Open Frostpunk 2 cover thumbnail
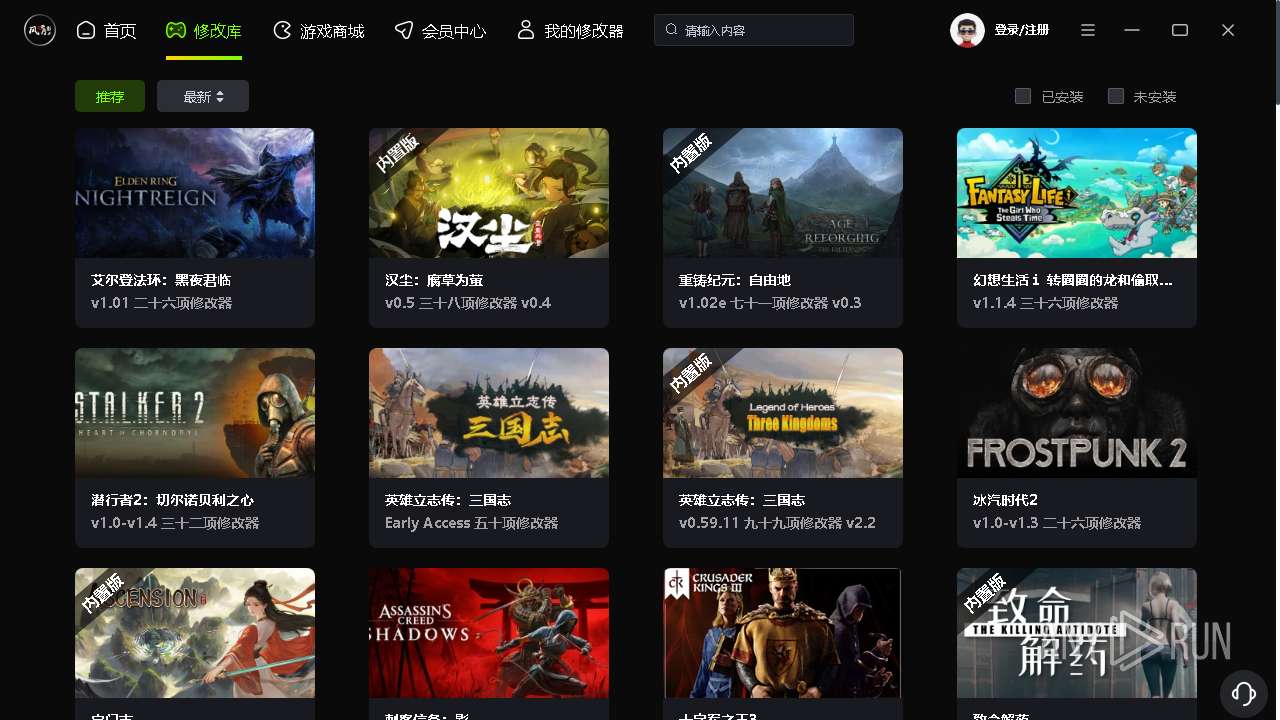This screenshot has width=1280, height=720. pos(1077,413)
